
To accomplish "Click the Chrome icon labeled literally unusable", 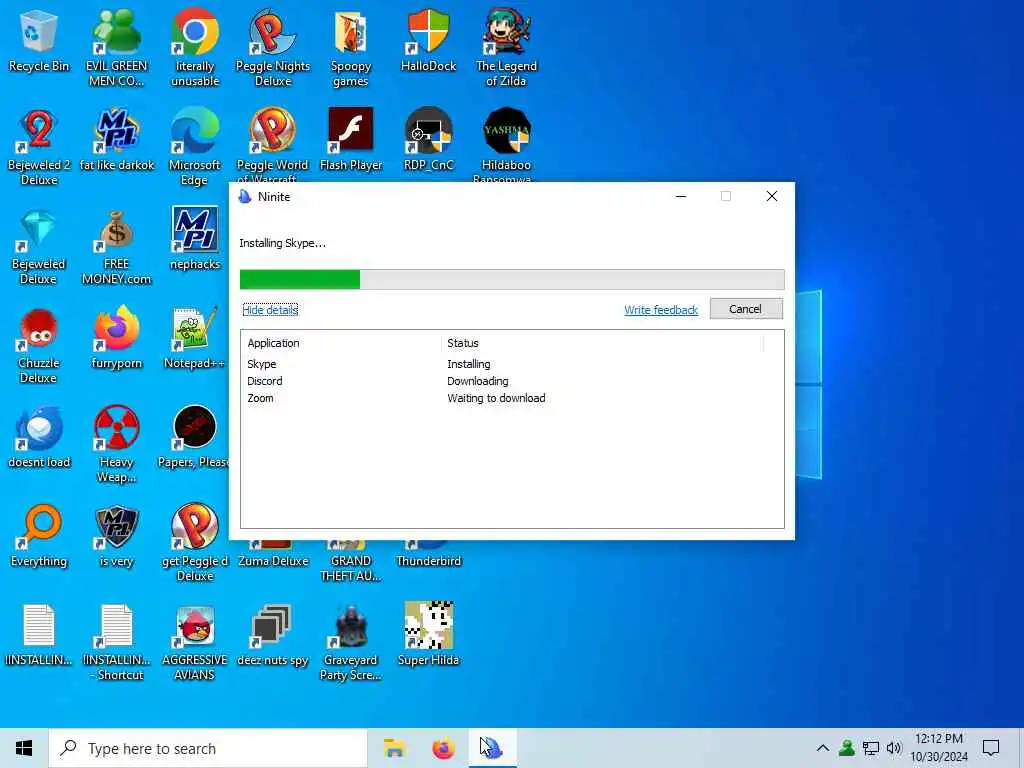I will 195,47.
